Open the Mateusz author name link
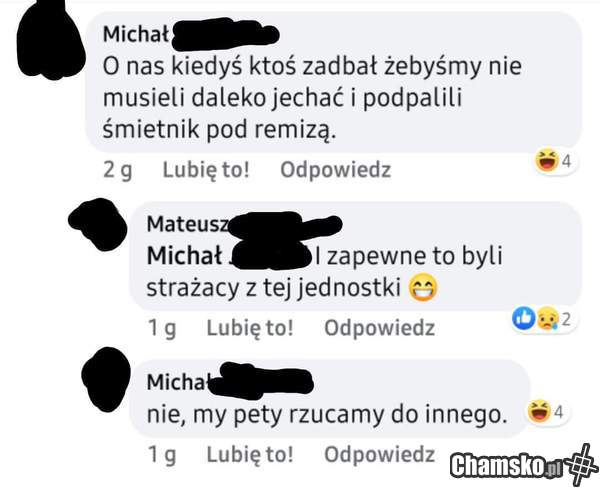Image resolution: width=600 pixels, height=493 pixels. click(x=188, y=224)
